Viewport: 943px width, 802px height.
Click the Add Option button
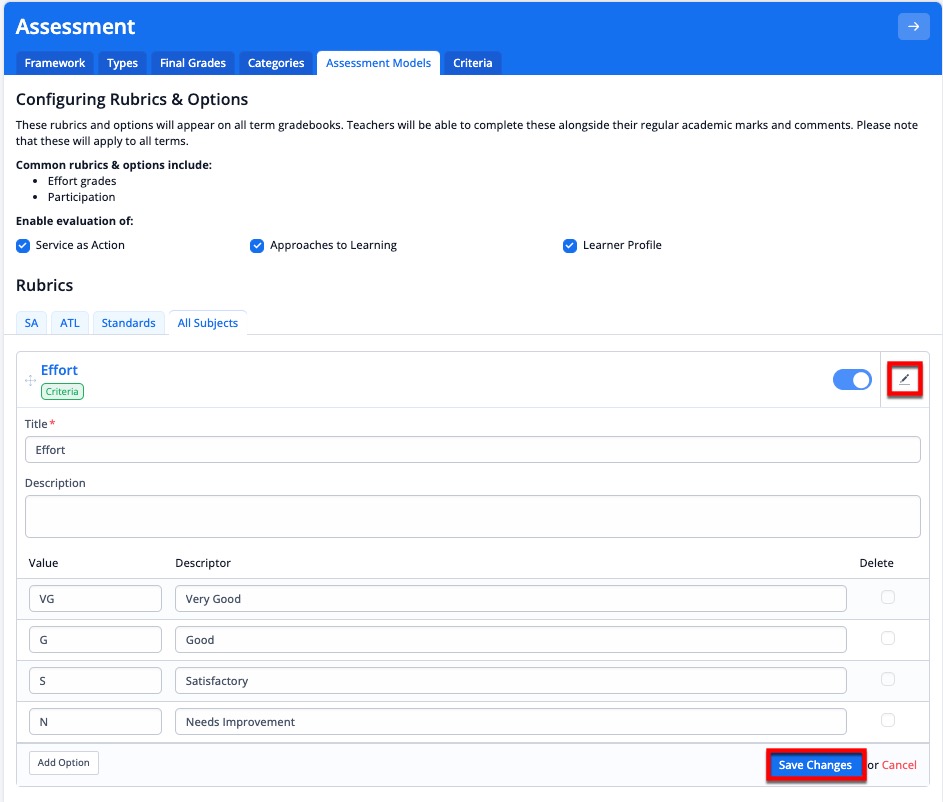[64, 762]
